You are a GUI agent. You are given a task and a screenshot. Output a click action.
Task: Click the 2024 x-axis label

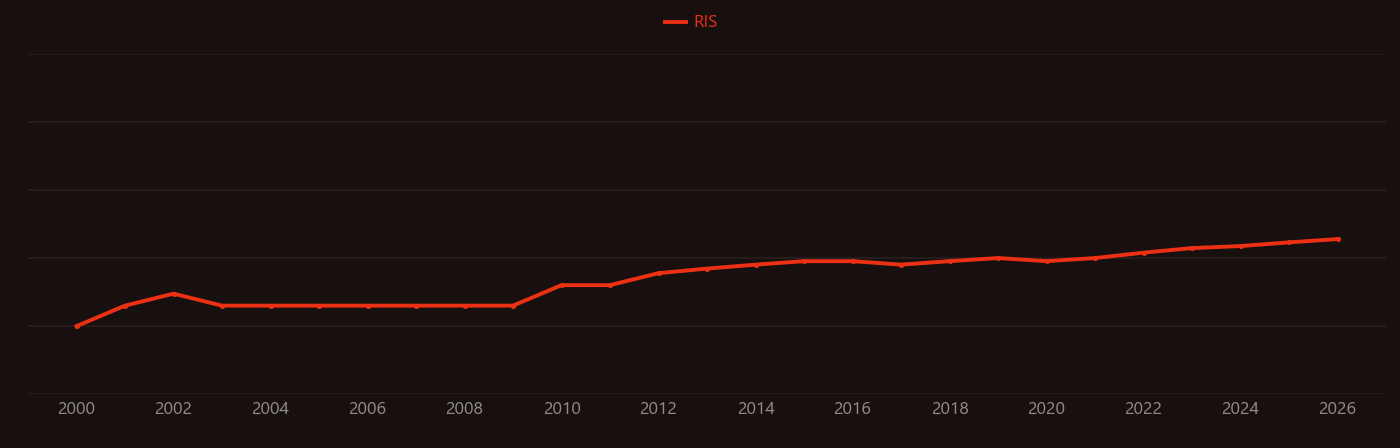(1240, 409)
